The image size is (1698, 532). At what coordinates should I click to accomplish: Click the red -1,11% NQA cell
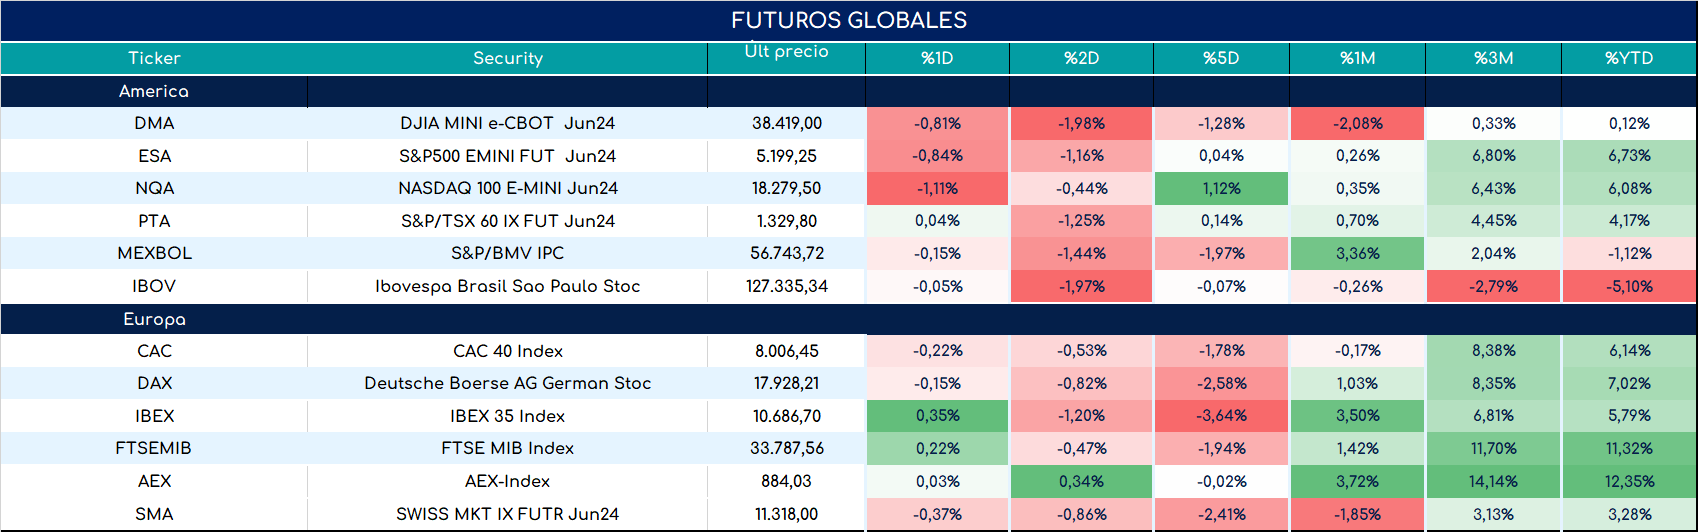[x=937, y=188]
